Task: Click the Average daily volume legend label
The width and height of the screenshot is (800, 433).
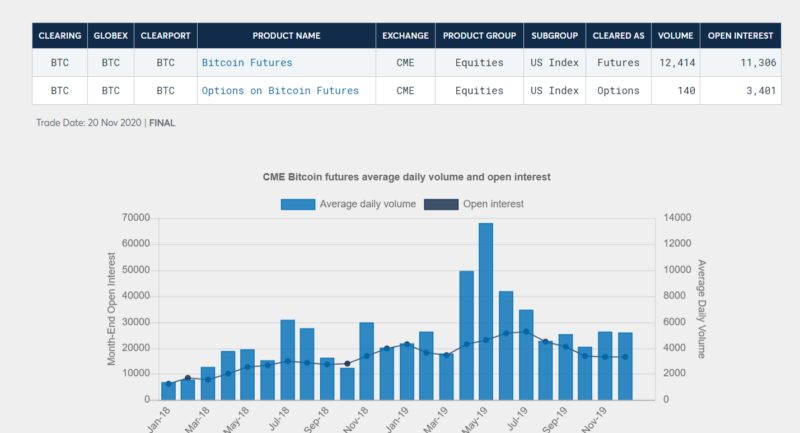Action: click(367, 204)
